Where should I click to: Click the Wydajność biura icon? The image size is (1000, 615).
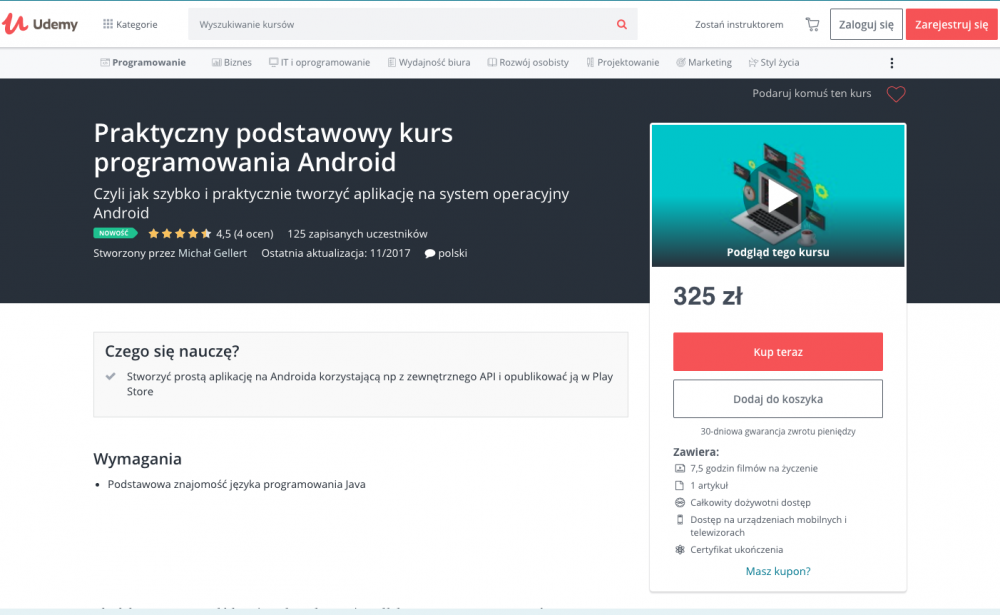[x=392, y=63]
